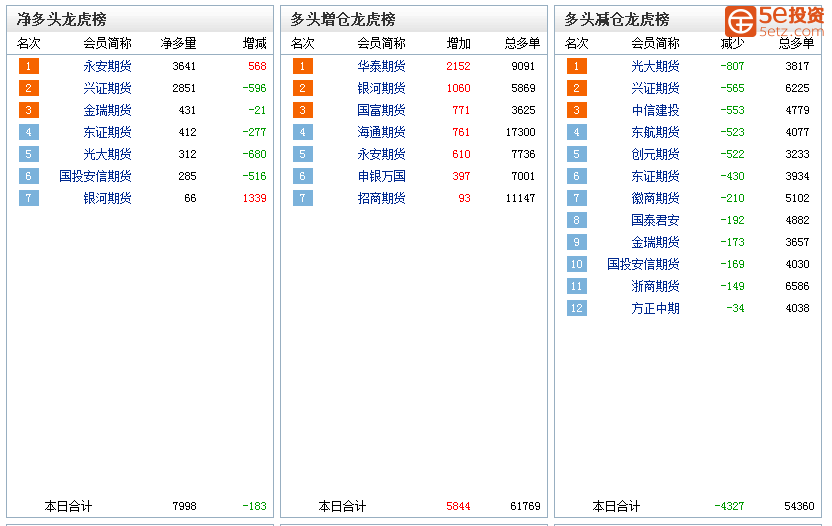Viewport: 832px width, 526px height.
Task: Open 东航期货 member link
Action: tap(655, 132)
